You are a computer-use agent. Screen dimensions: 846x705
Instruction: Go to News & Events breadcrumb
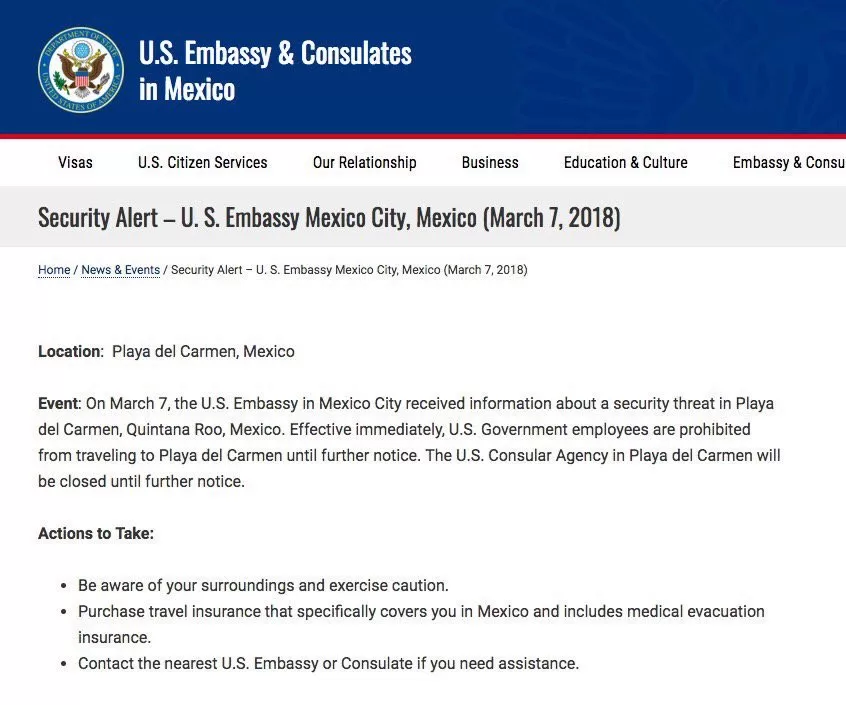click(120, 270)
